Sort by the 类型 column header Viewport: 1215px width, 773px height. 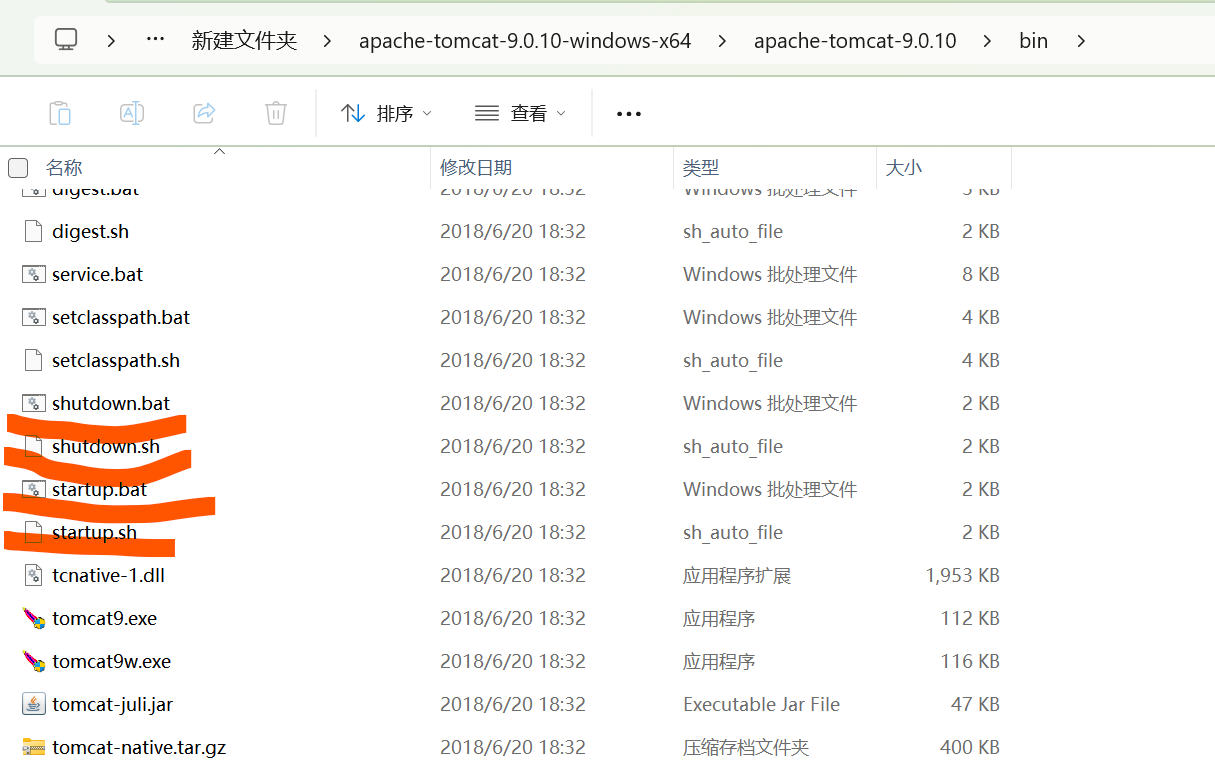tap(701, 167)
